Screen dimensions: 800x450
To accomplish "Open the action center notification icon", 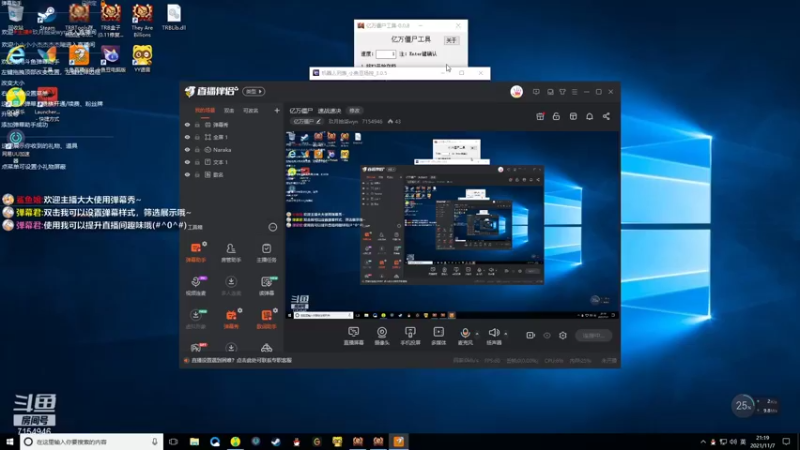I will coord(786,441).
